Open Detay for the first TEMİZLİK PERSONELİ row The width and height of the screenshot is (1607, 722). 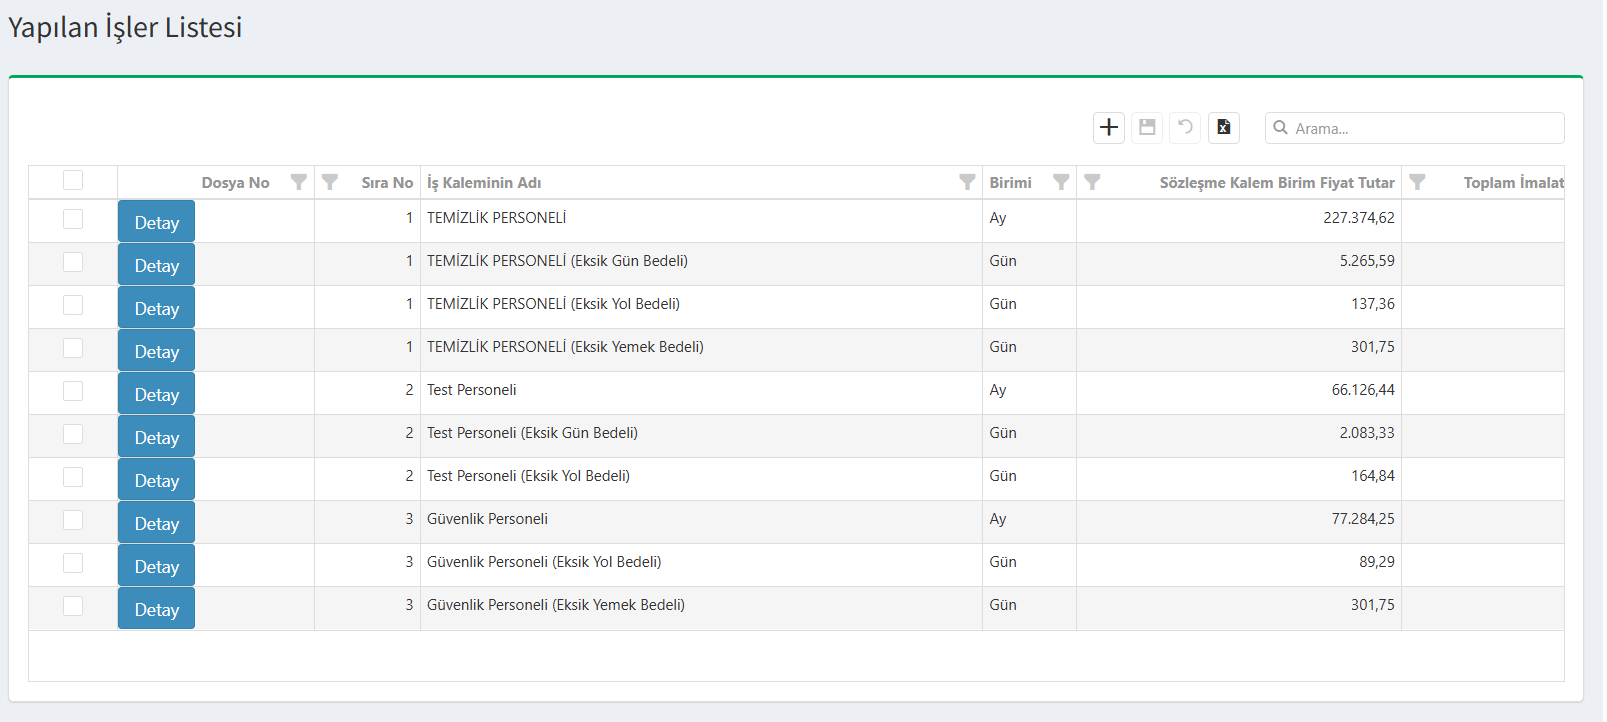tap(156, 222)
